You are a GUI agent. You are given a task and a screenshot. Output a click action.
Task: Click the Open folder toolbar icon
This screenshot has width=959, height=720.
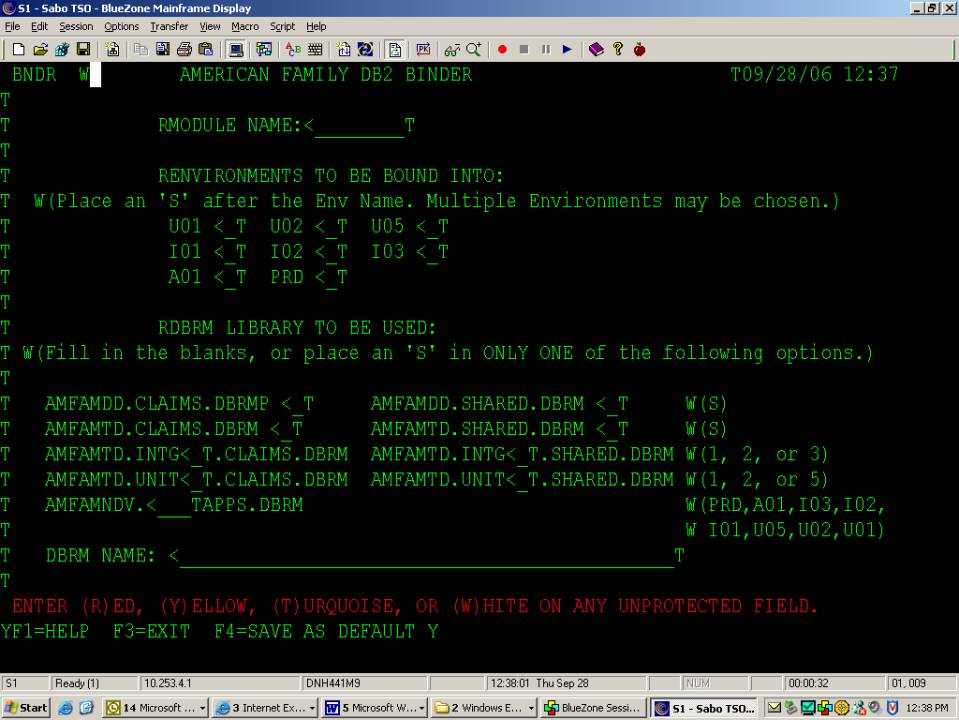click(40, 50)
